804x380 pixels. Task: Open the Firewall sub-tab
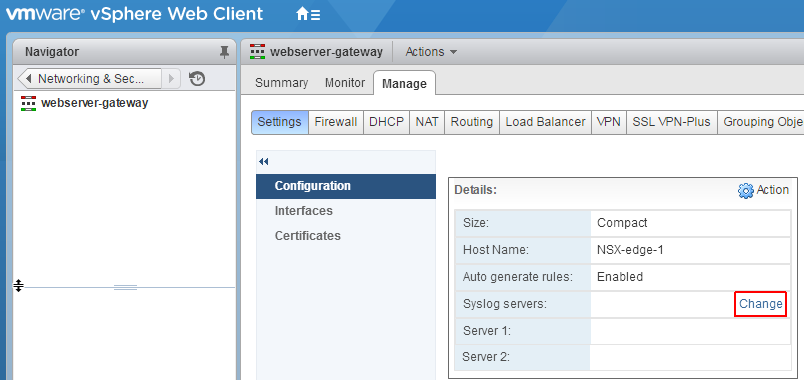pos(336,122)
